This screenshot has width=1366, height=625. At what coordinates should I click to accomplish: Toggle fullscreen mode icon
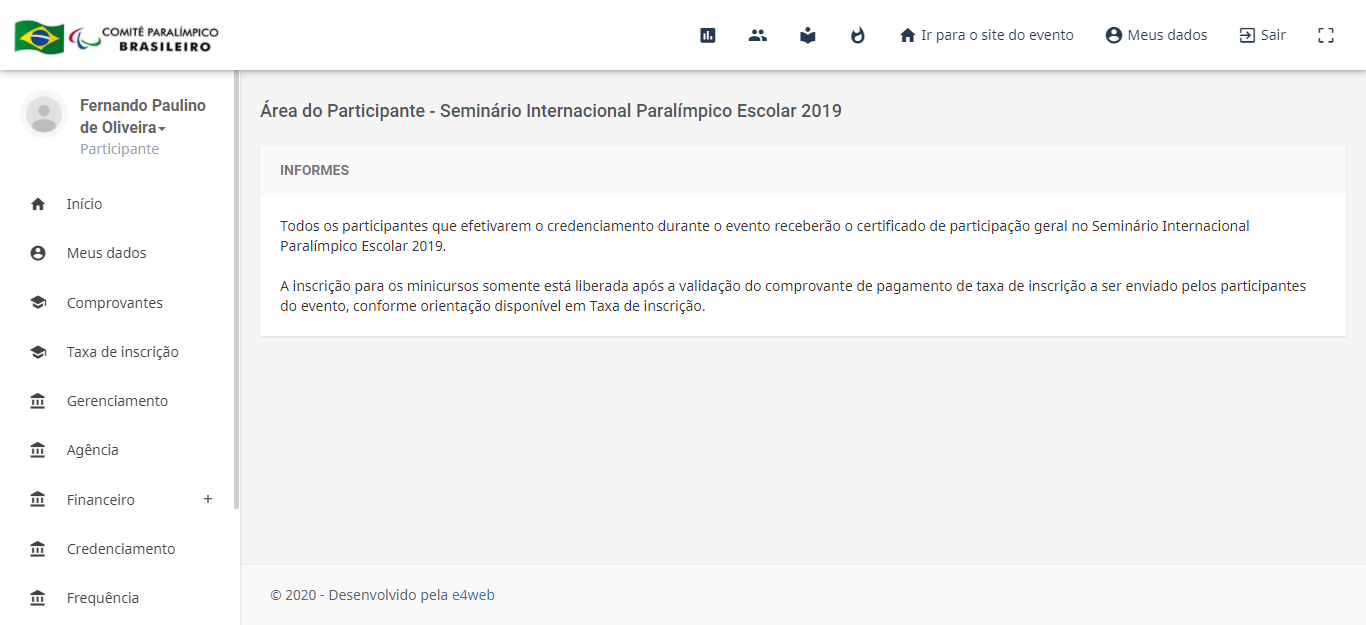[x=1326, y=35]
